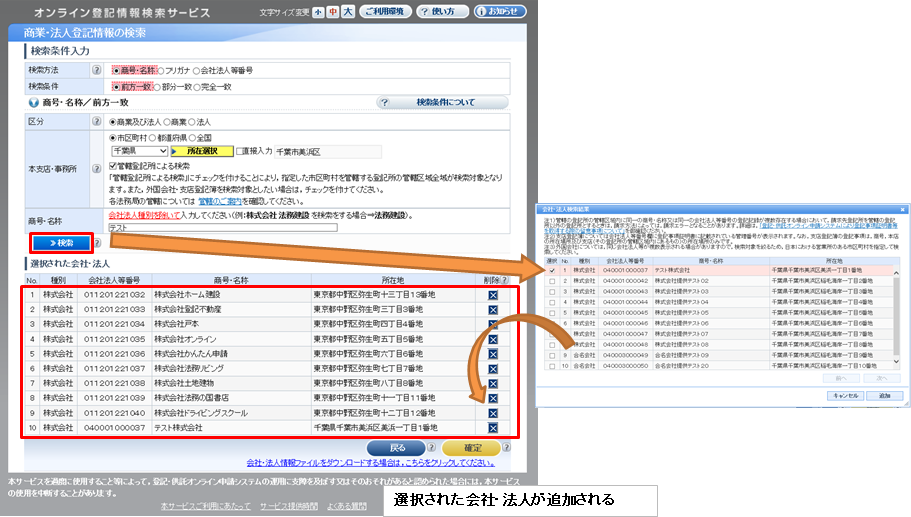Delete row 株式会社ドライビングスクール
This screenshot has width=911, height=517.
(493, 413)
